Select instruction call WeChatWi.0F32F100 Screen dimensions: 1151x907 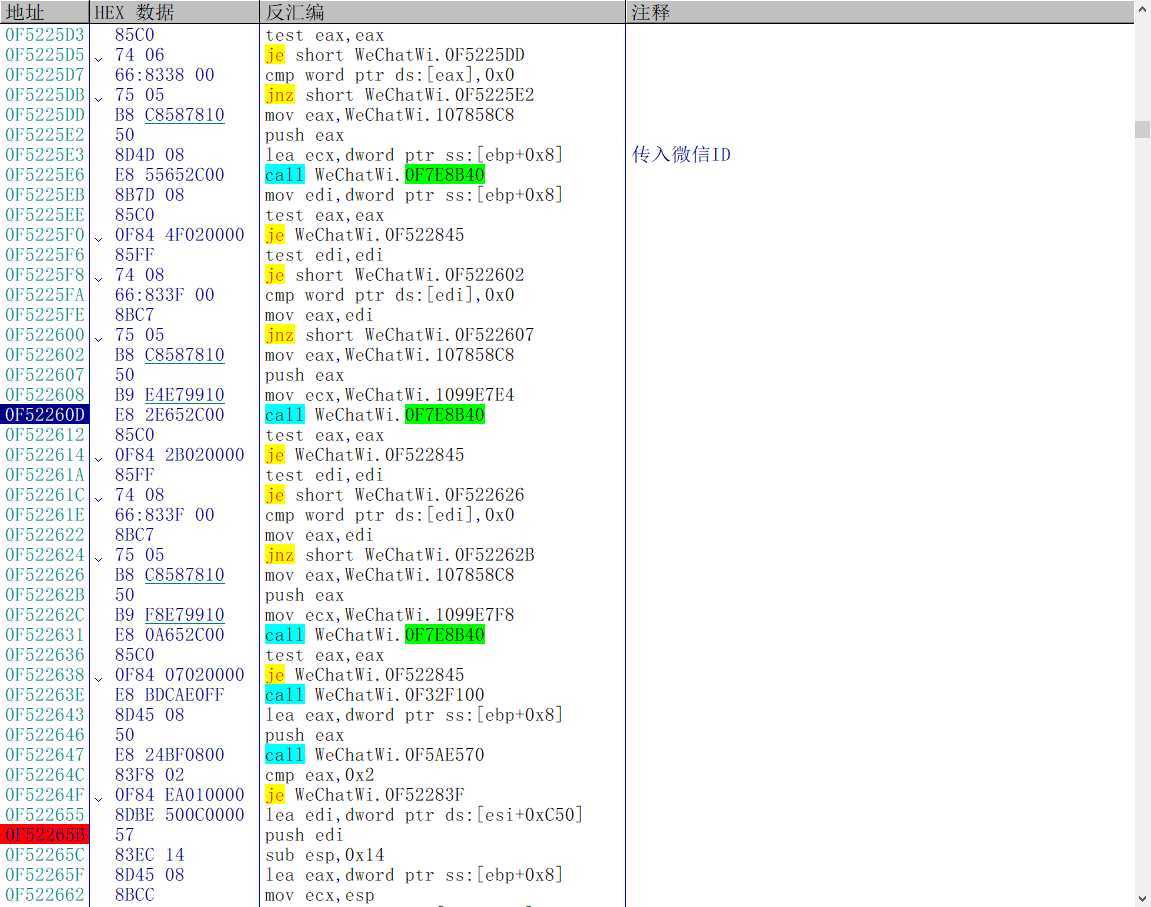[374, 695]
